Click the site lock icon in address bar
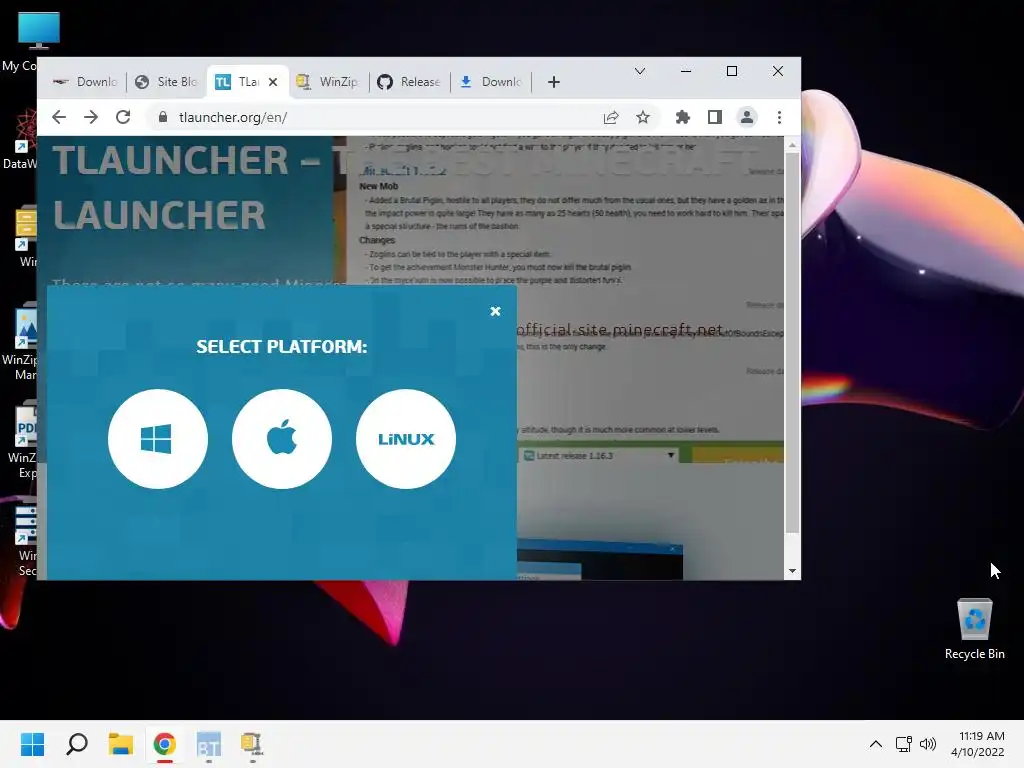Viewport: 1024px width, 768px height. (x=163, y=117)
